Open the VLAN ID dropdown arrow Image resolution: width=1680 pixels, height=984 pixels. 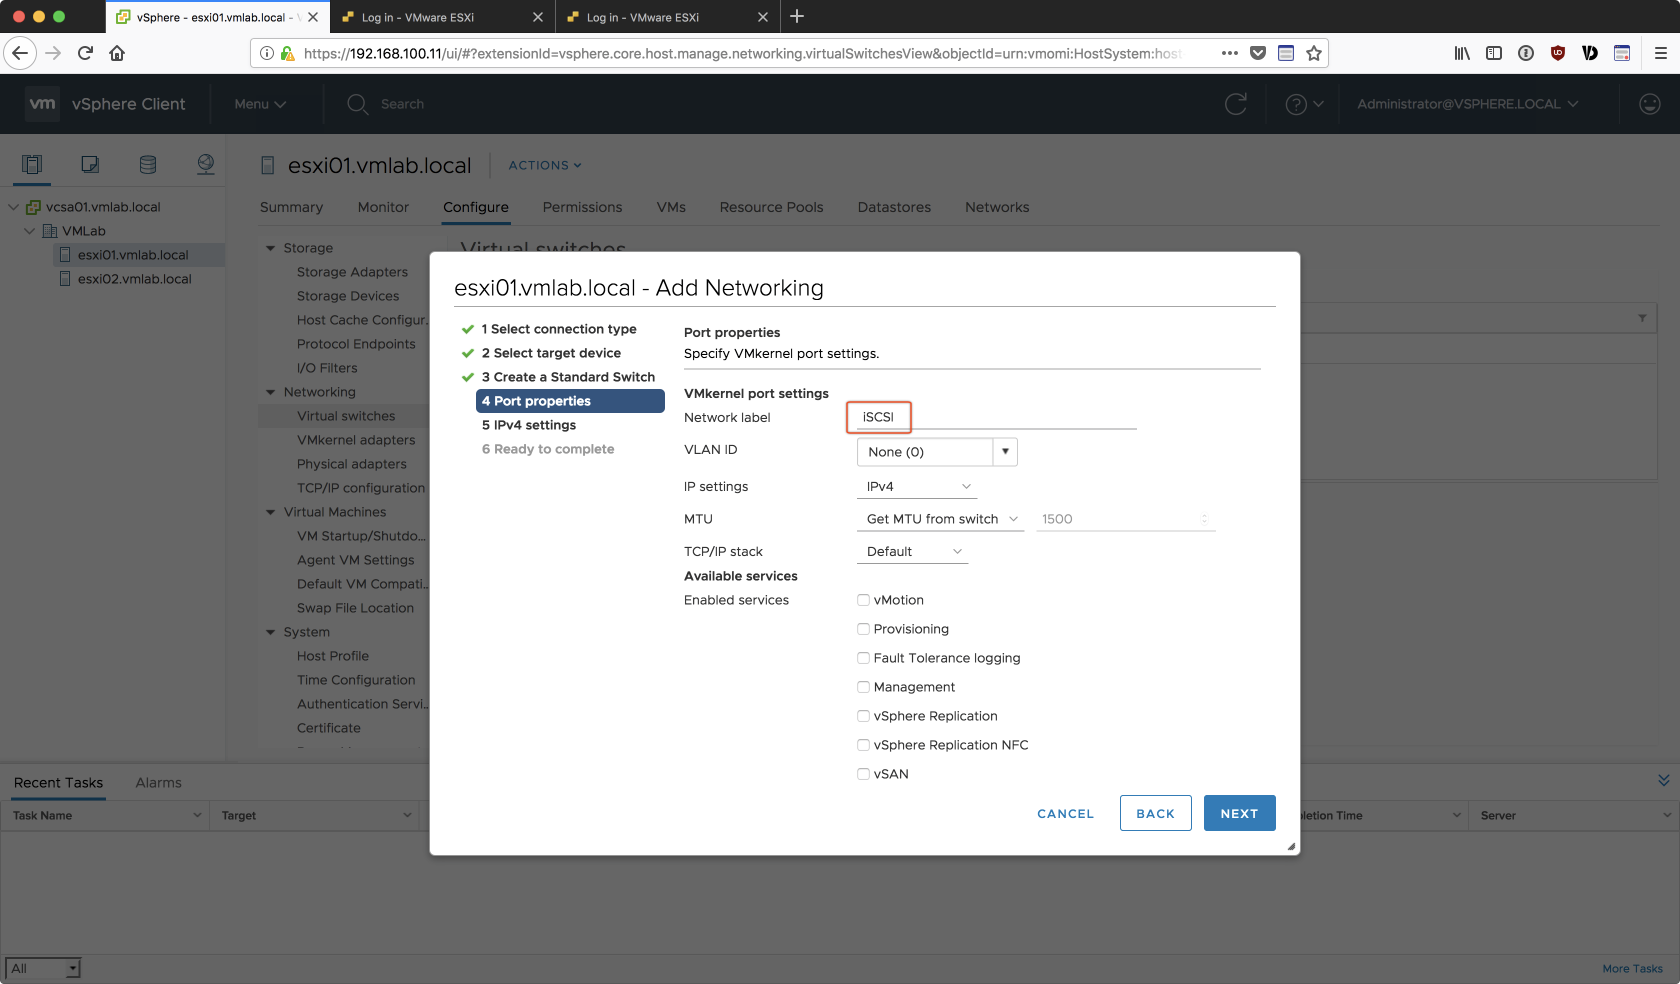[x=1005, y=452]
